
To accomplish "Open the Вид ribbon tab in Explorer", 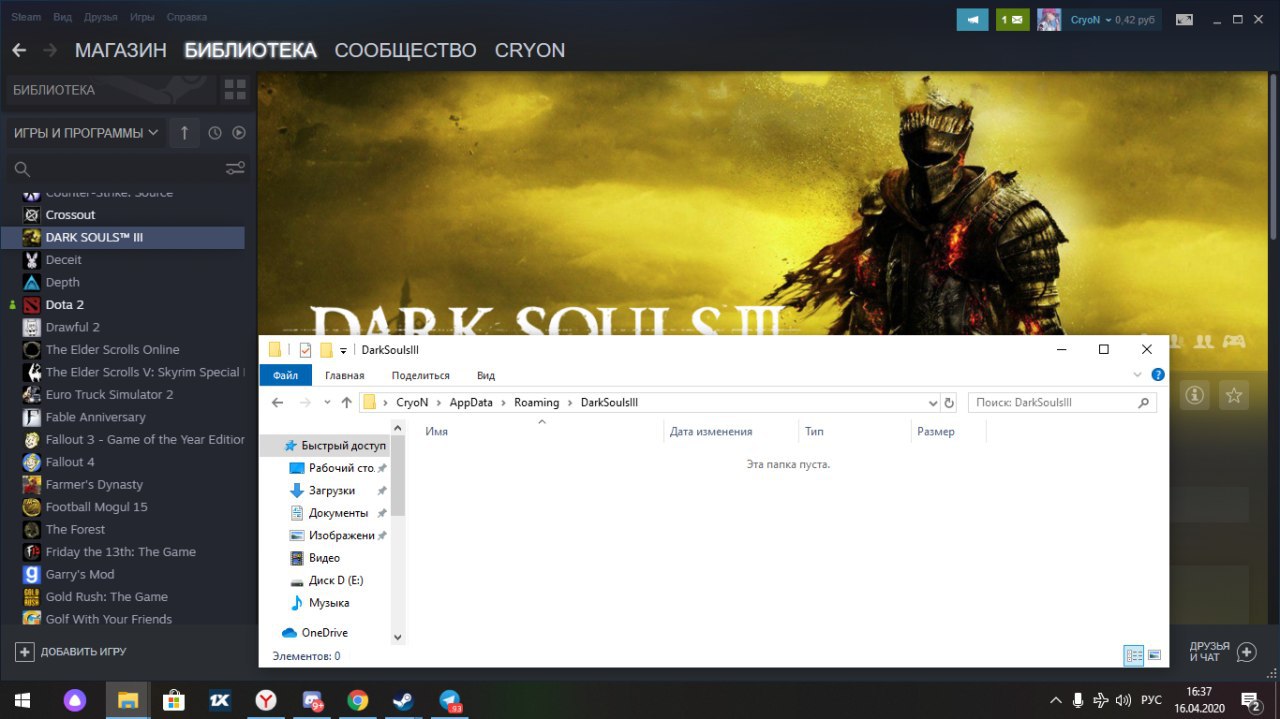I will [486, 376].
